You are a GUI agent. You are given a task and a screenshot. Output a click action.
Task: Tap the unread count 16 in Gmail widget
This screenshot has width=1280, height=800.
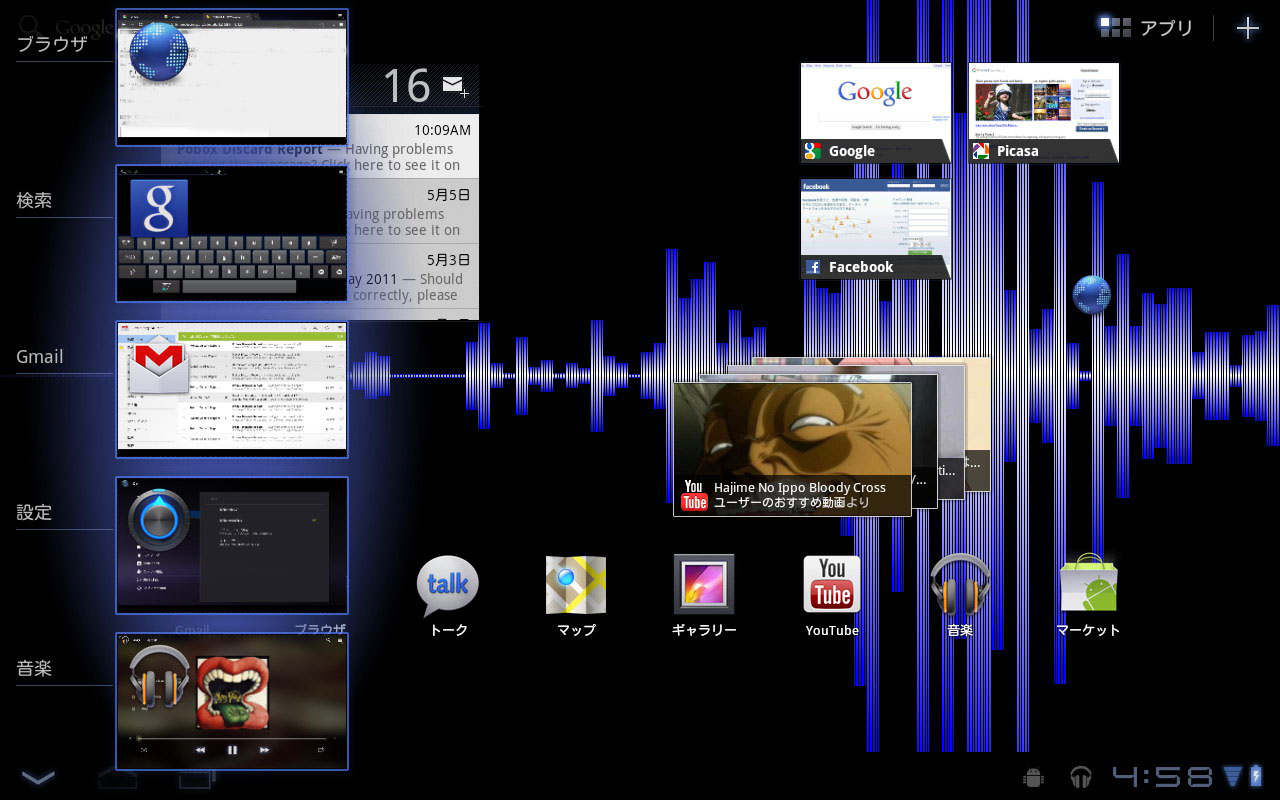407,86
